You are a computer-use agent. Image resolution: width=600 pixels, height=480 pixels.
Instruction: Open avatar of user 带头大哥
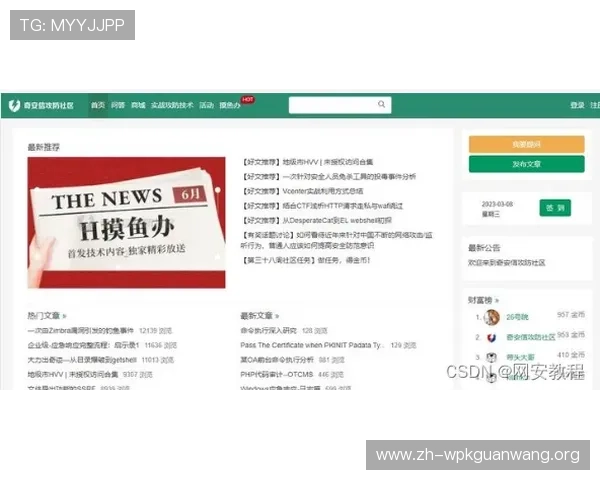pyautogui.click(x=491, y=358)
